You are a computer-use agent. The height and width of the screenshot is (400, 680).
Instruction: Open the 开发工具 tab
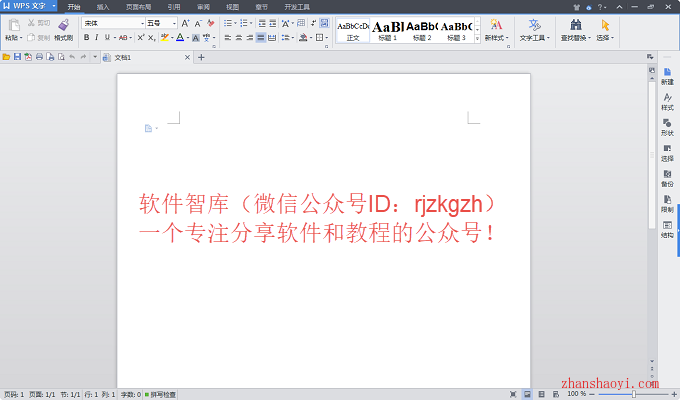(297, 7)
